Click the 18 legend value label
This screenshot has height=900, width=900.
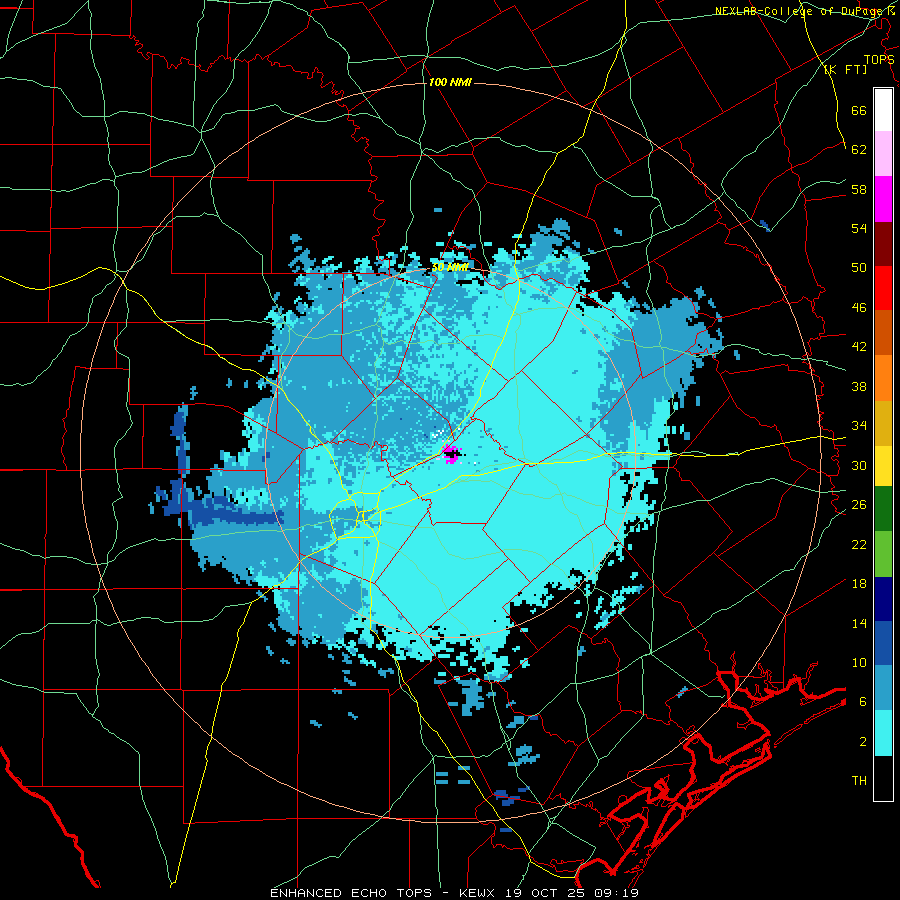coord(859,584)
